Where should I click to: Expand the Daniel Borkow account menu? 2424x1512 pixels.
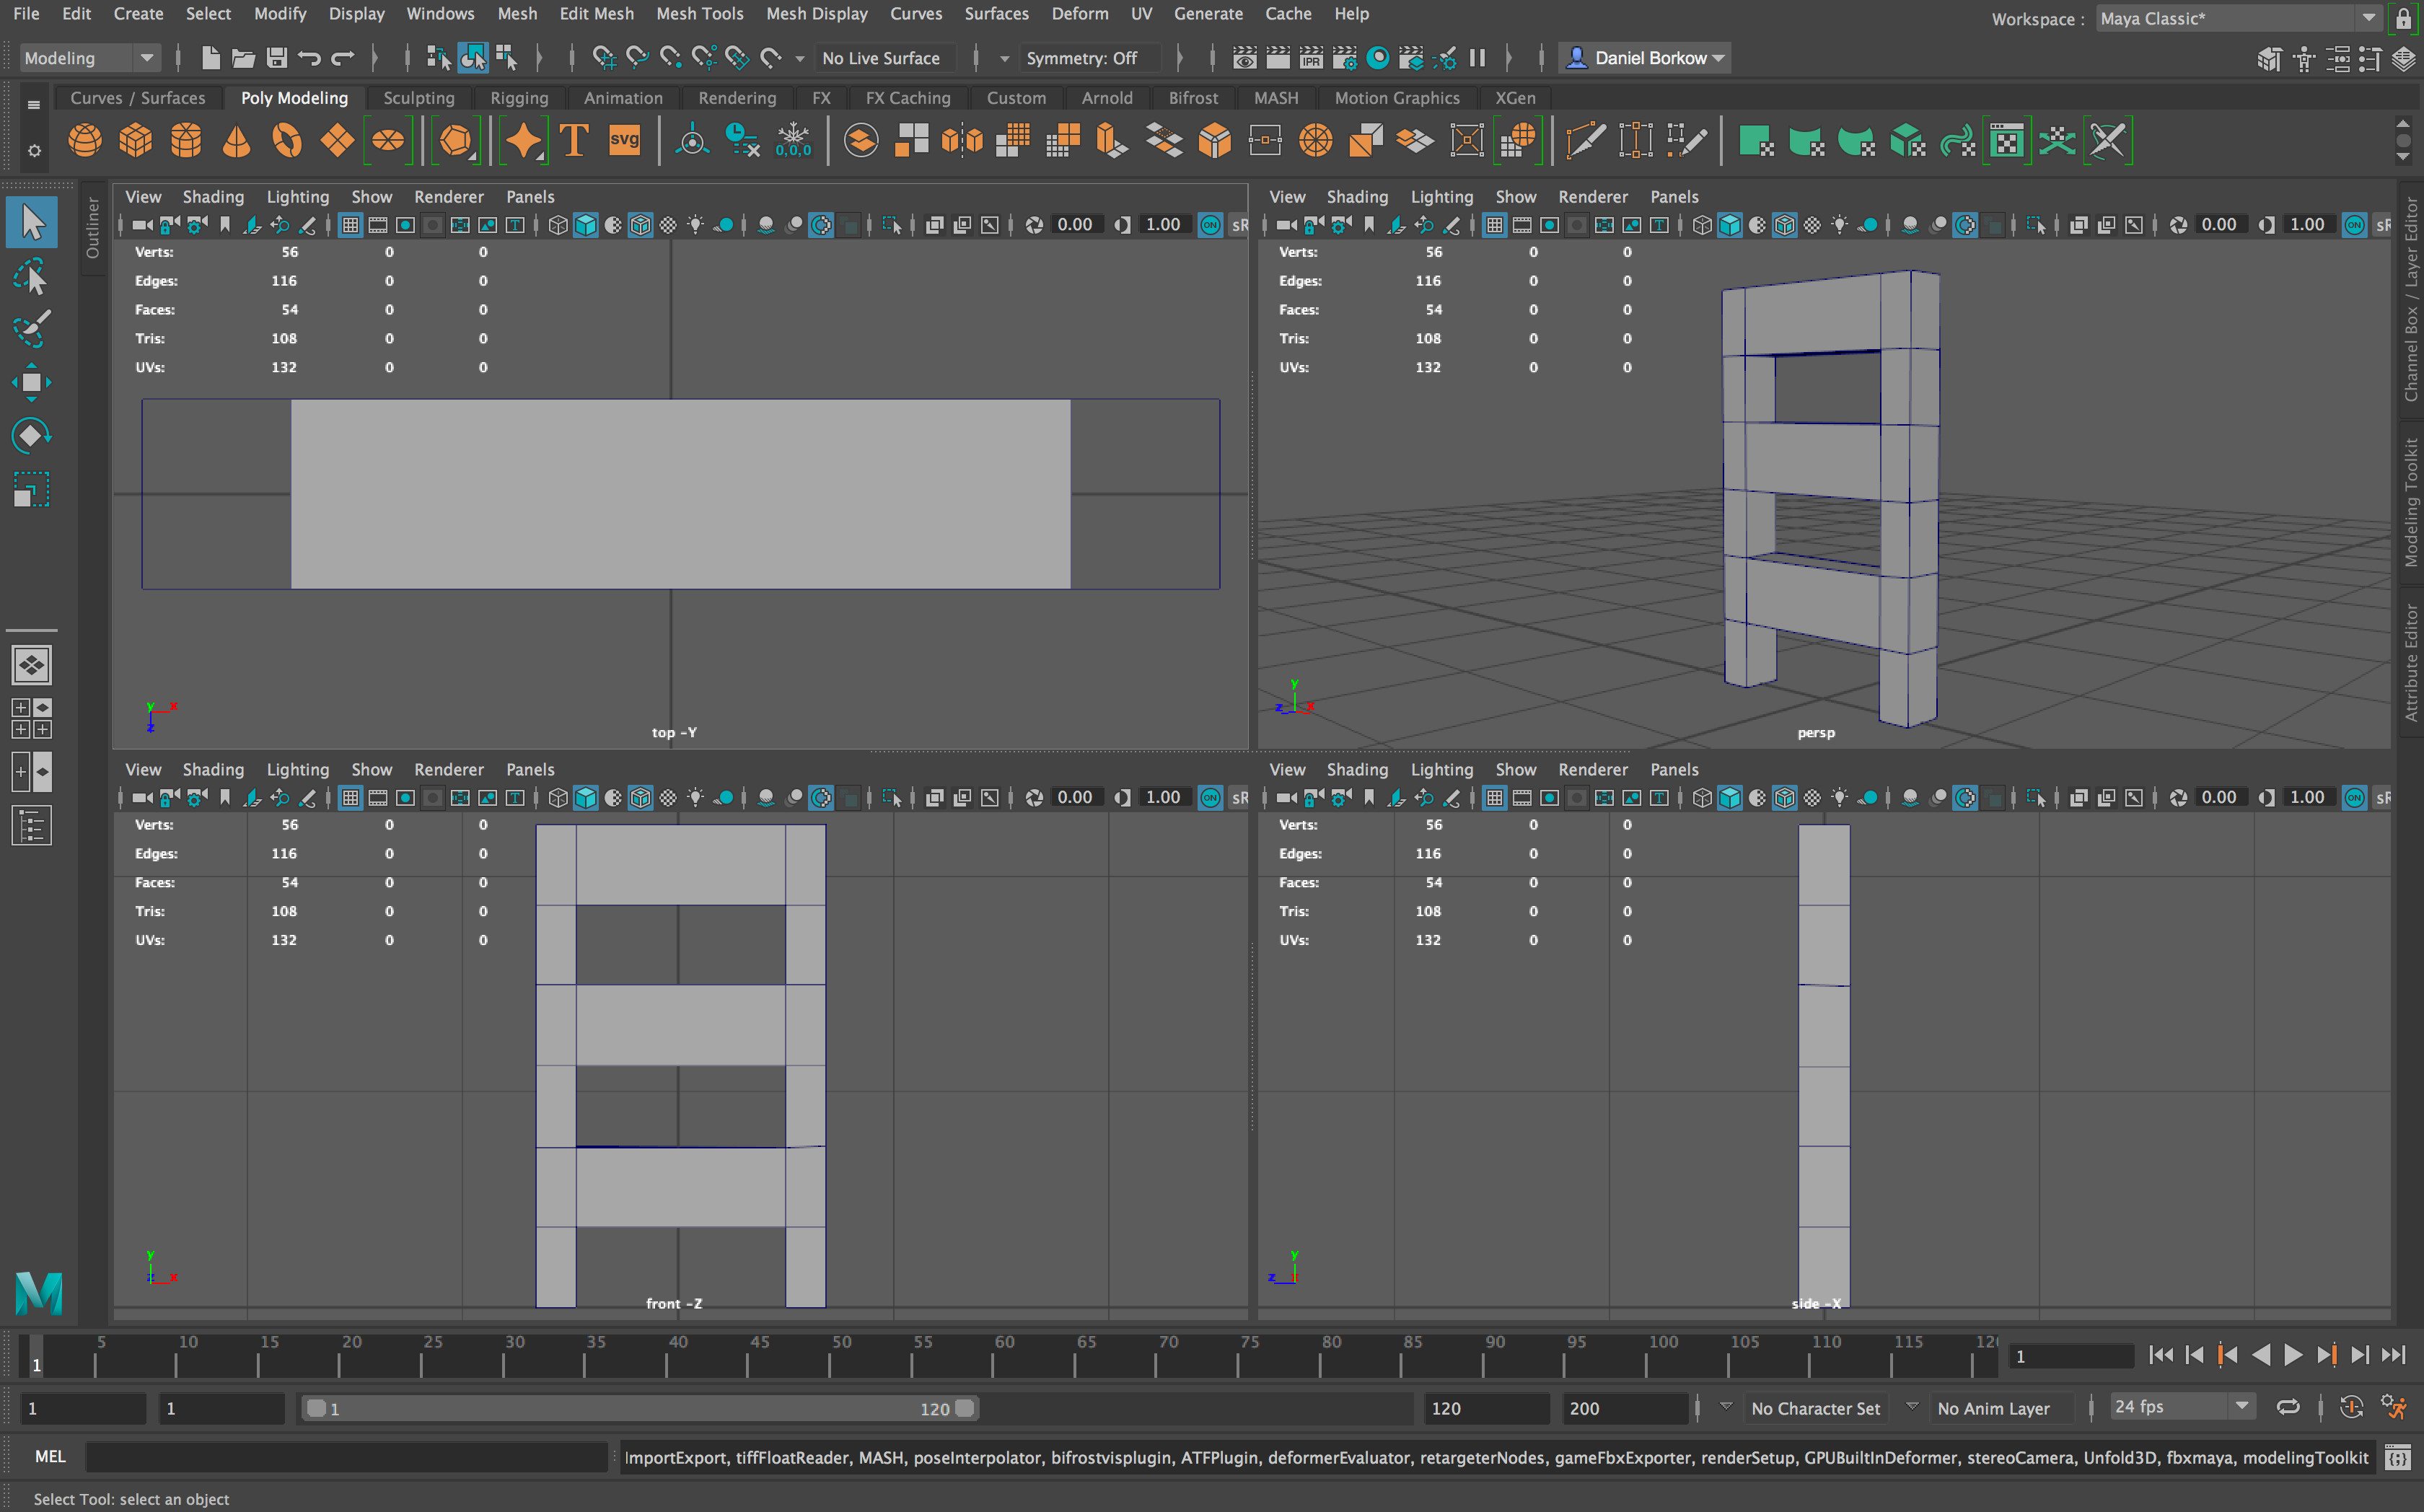coord(1644,58)
